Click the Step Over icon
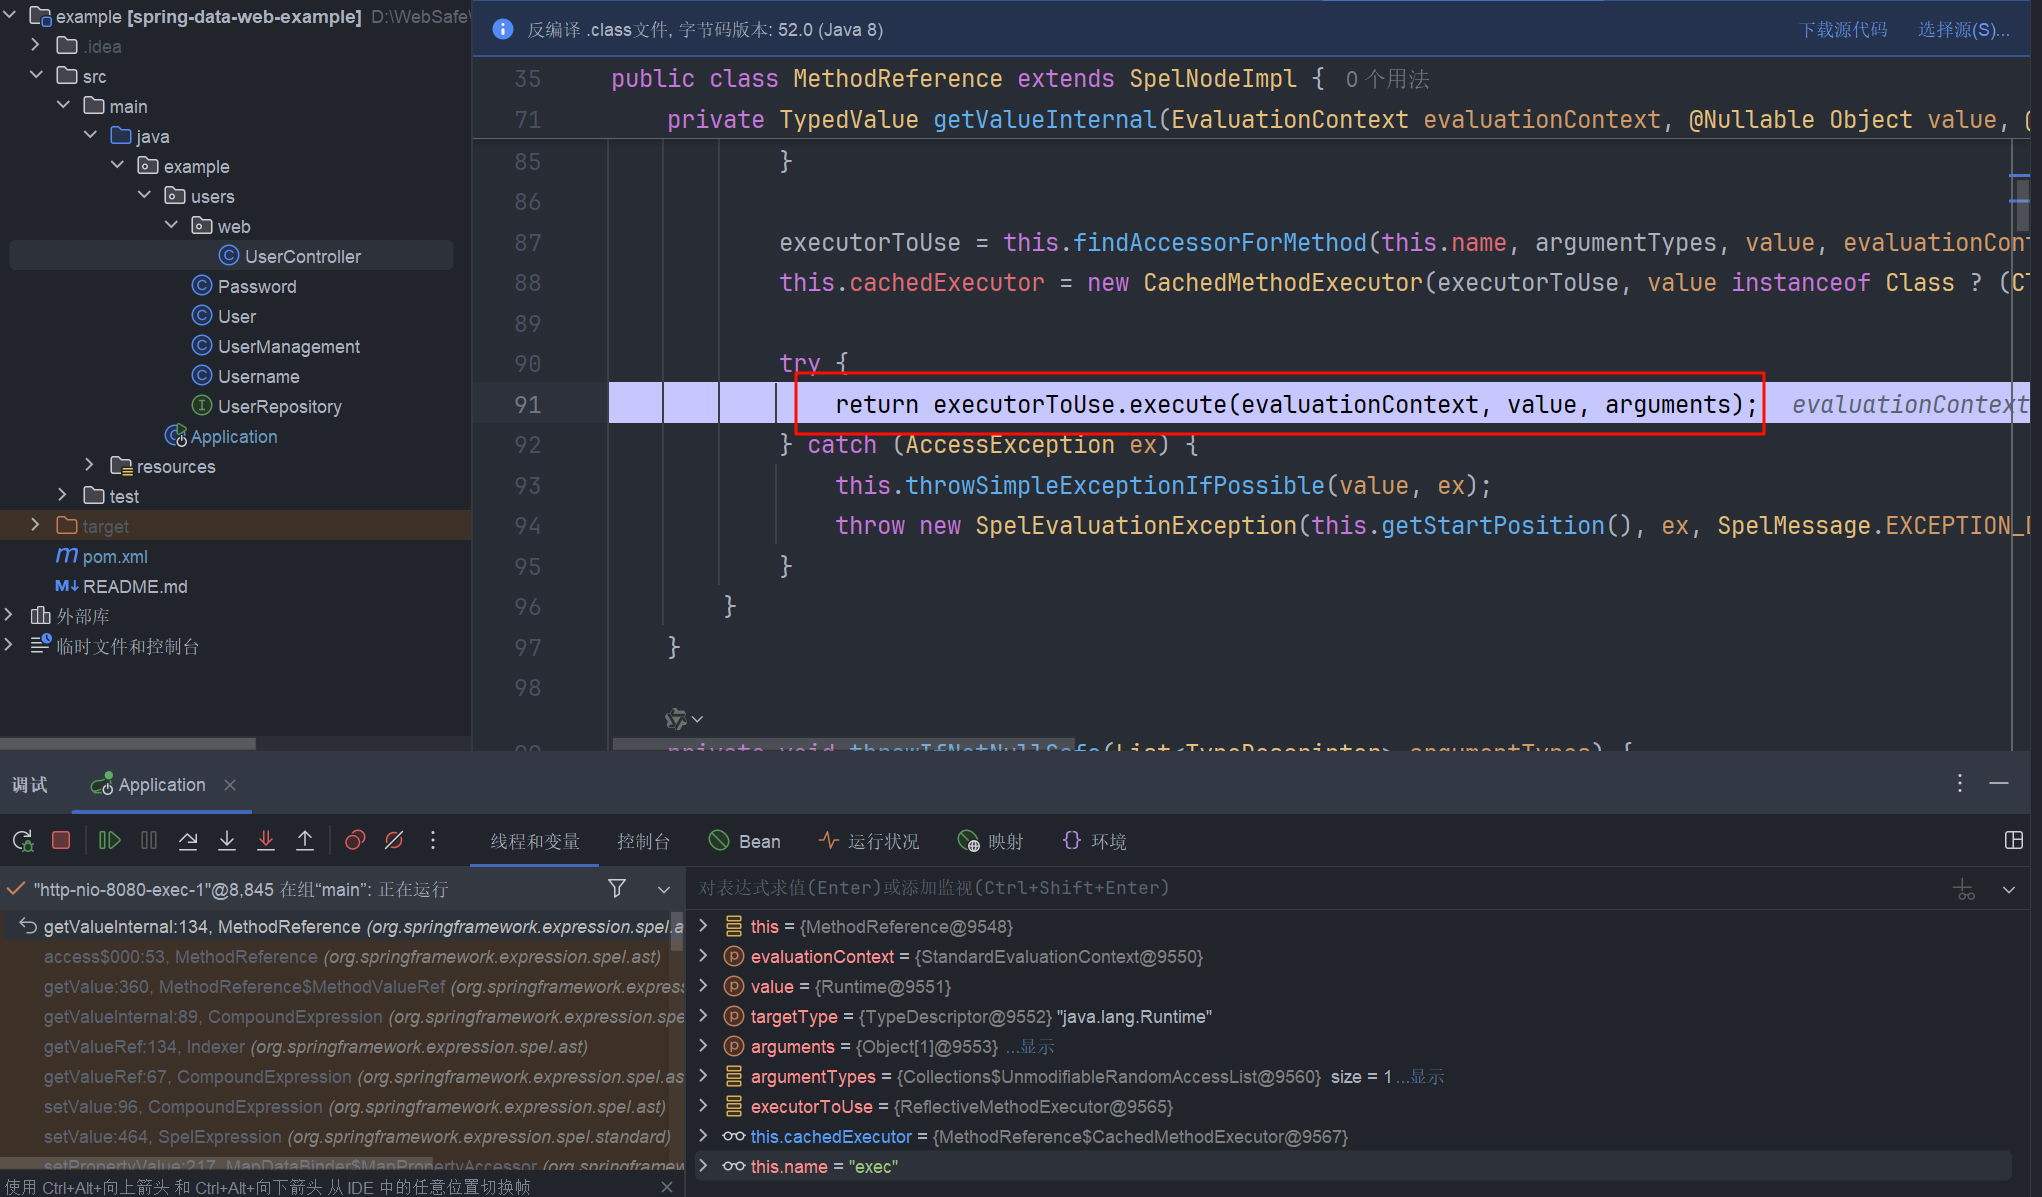 point(188,841)
